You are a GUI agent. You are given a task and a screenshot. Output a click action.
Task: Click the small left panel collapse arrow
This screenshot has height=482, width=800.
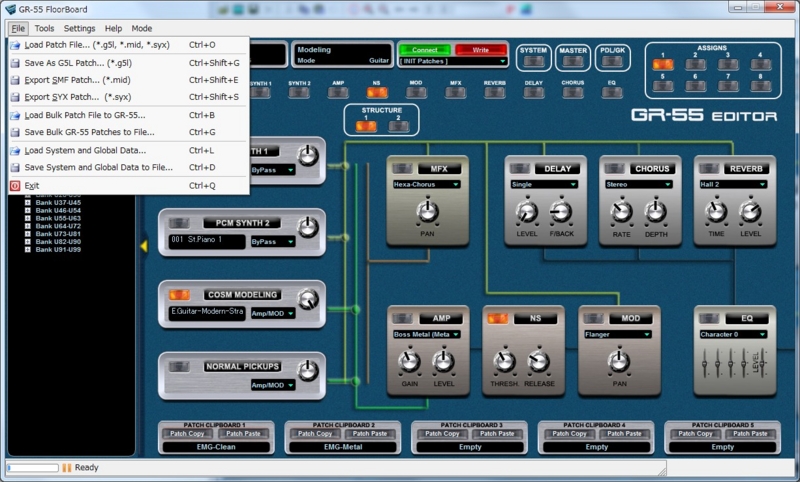pos(143,245)
